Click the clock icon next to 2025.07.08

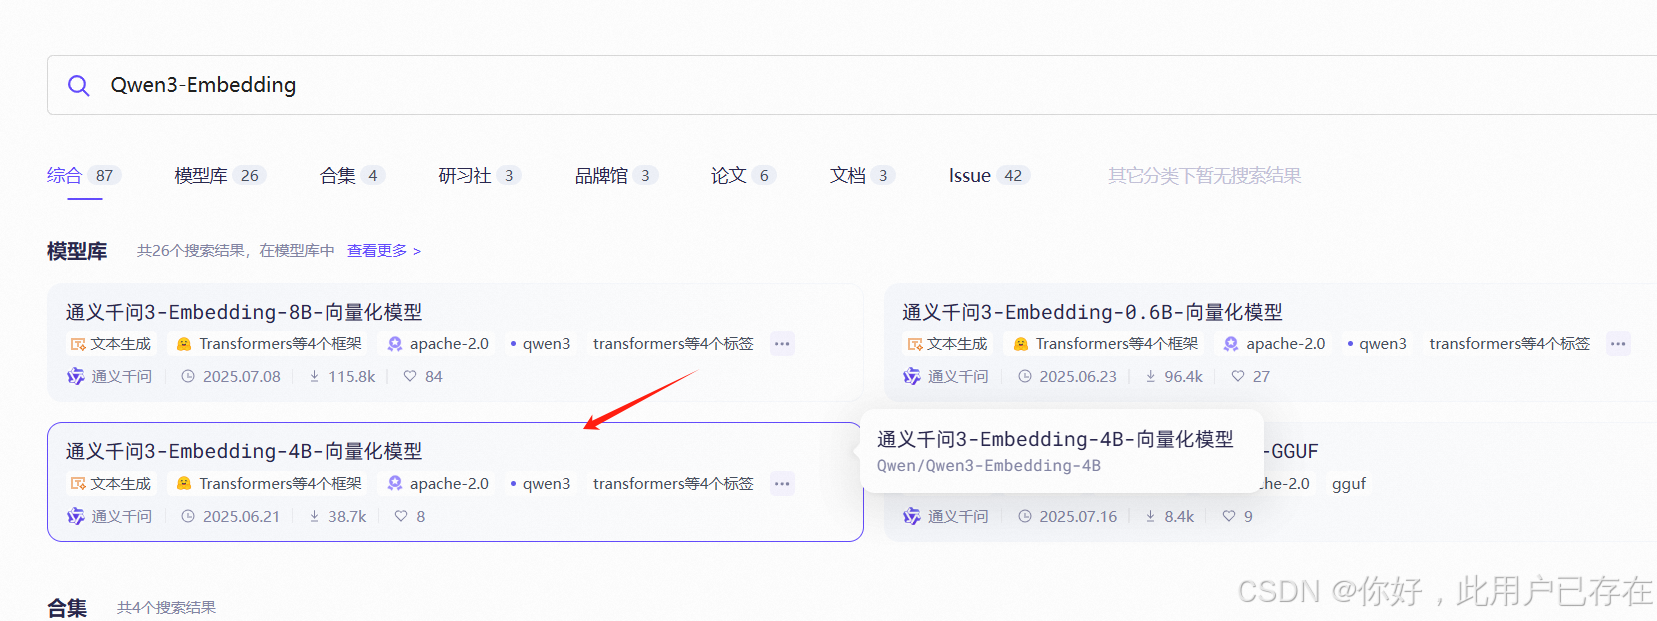(188, 377)
